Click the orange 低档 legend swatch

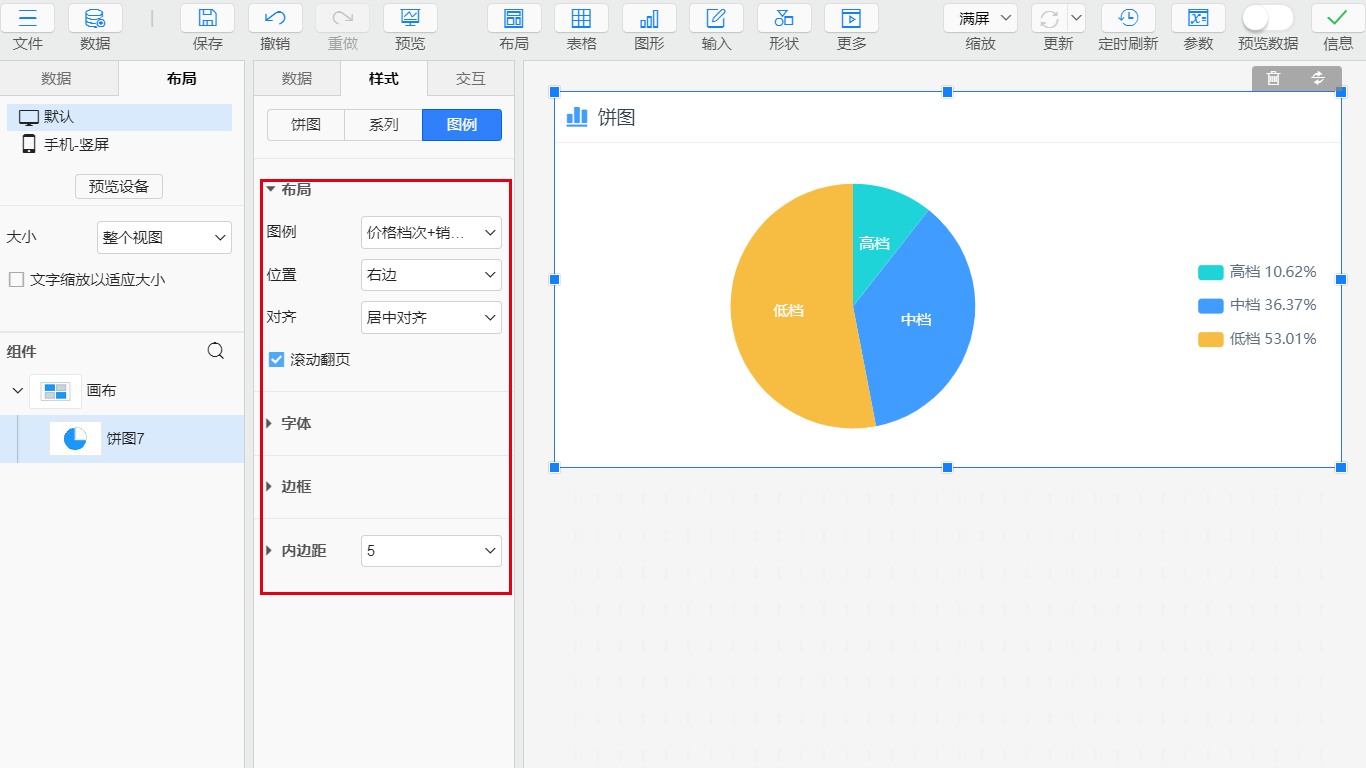pos(1210,339)
